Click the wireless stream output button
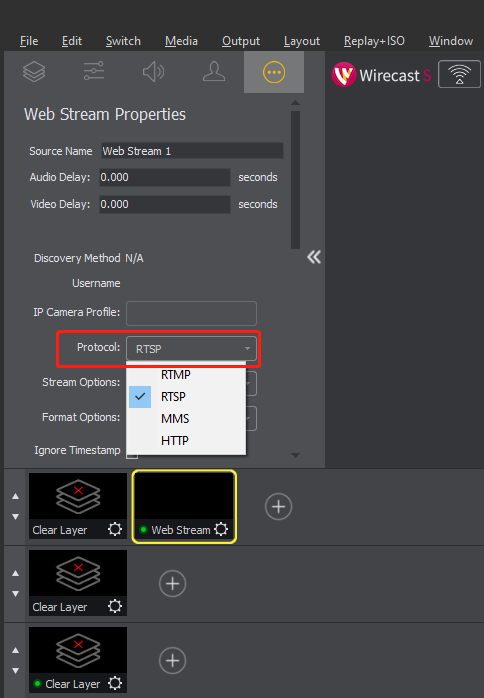The width and height of the screenshot is (484, 698). pyautogui.click(x=460, y=74)
